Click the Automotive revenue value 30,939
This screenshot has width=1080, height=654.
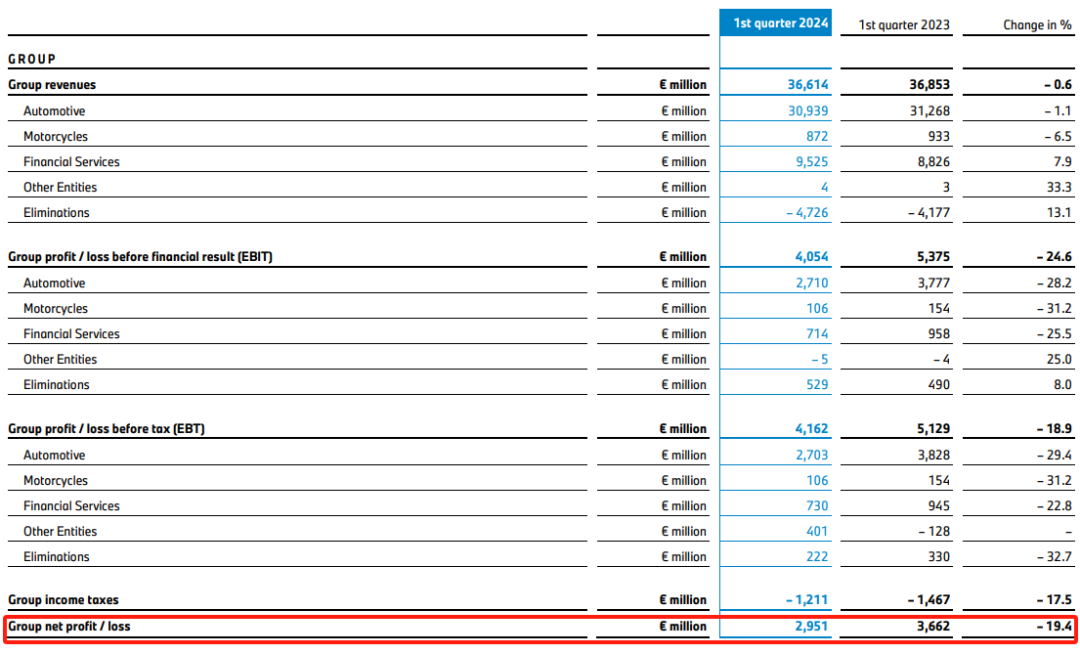coord(808,111)
